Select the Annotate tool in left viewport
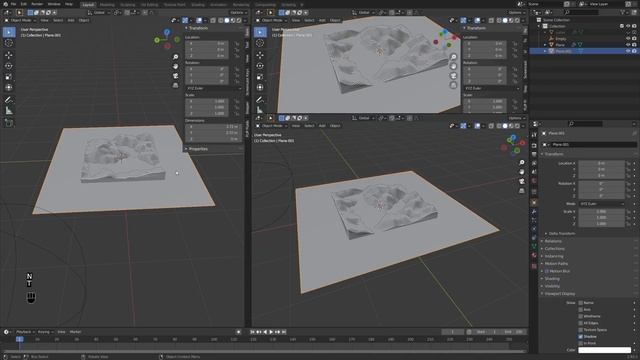 click(9, 100)
